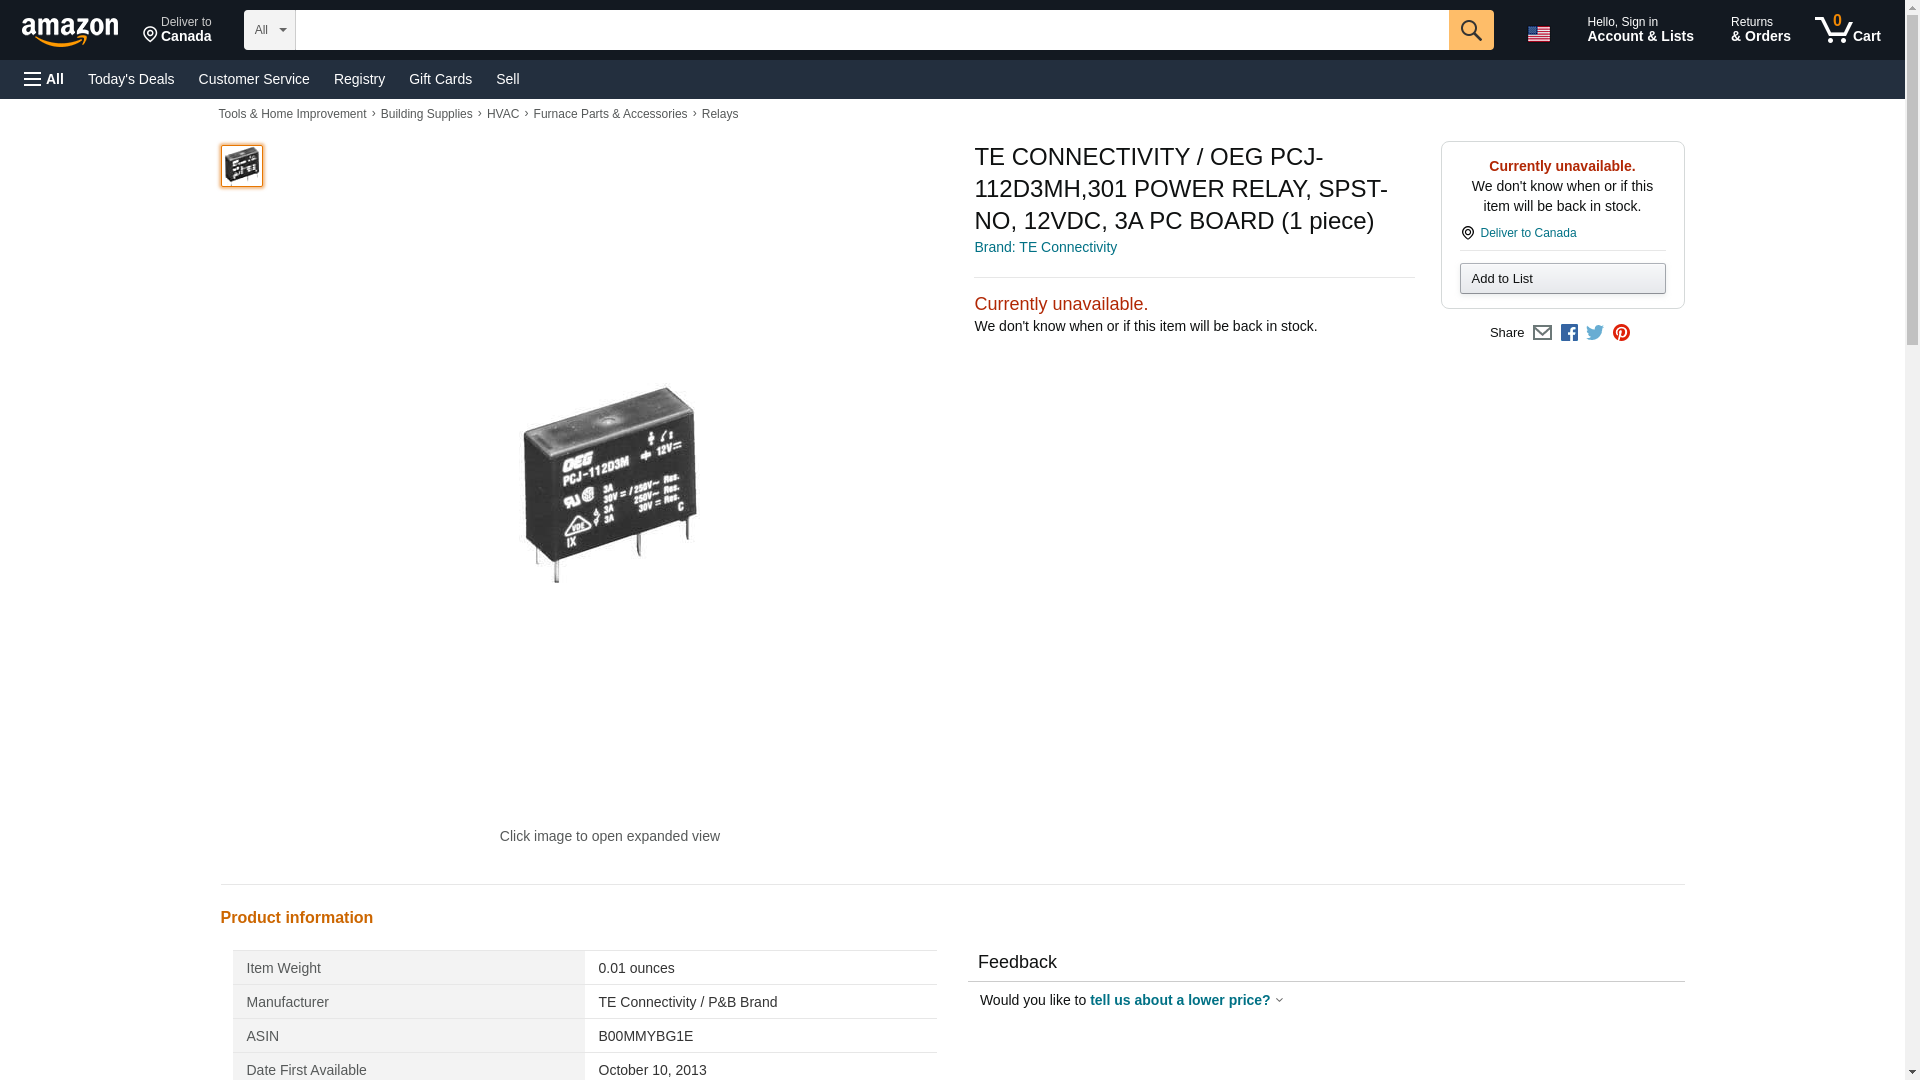Select the relay product thumbnail
Image resolution: width=1920 pixels, height=1080 pixels.
point(241,166)
